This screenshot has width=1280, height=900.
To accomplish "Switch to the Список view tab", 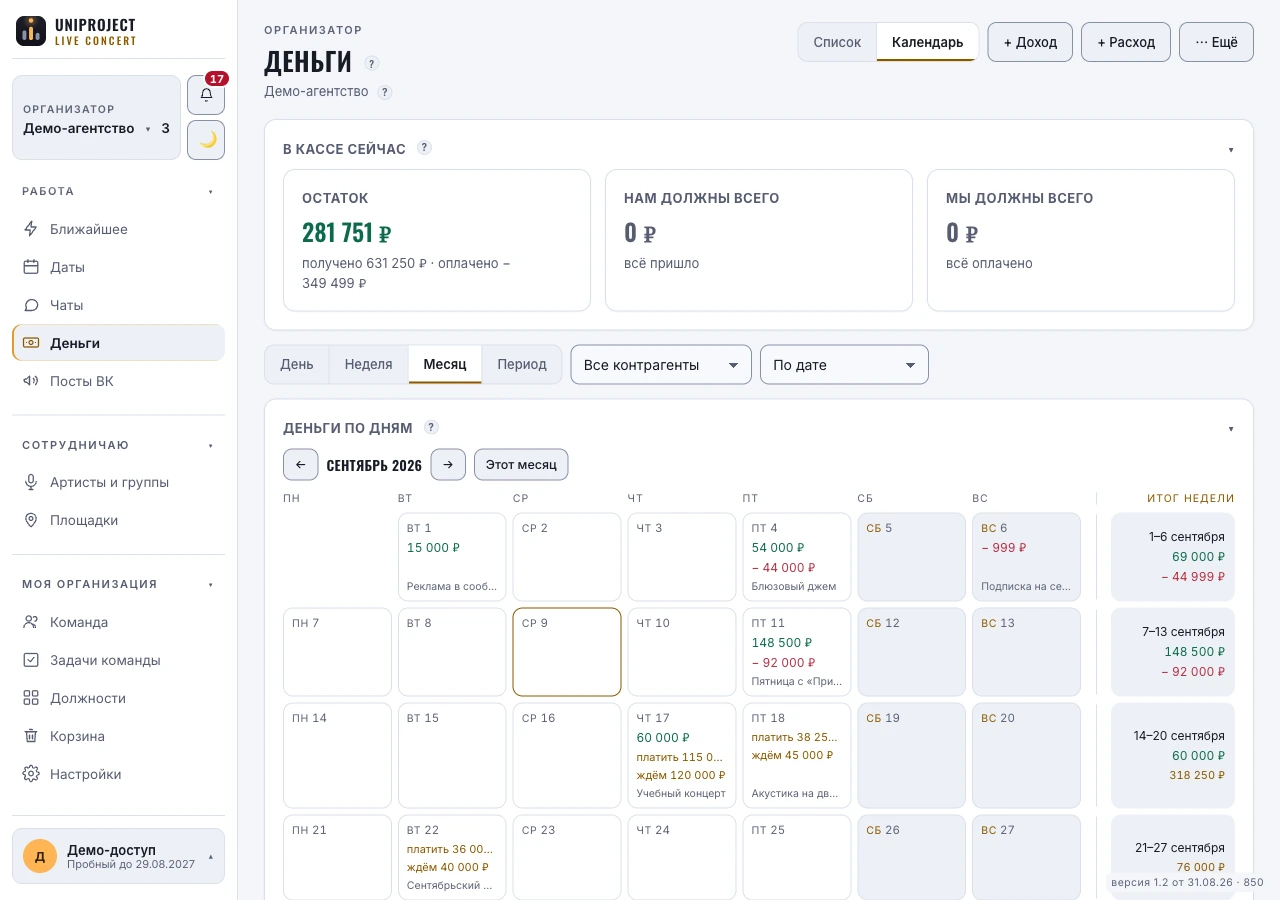I will coord(837,42).
